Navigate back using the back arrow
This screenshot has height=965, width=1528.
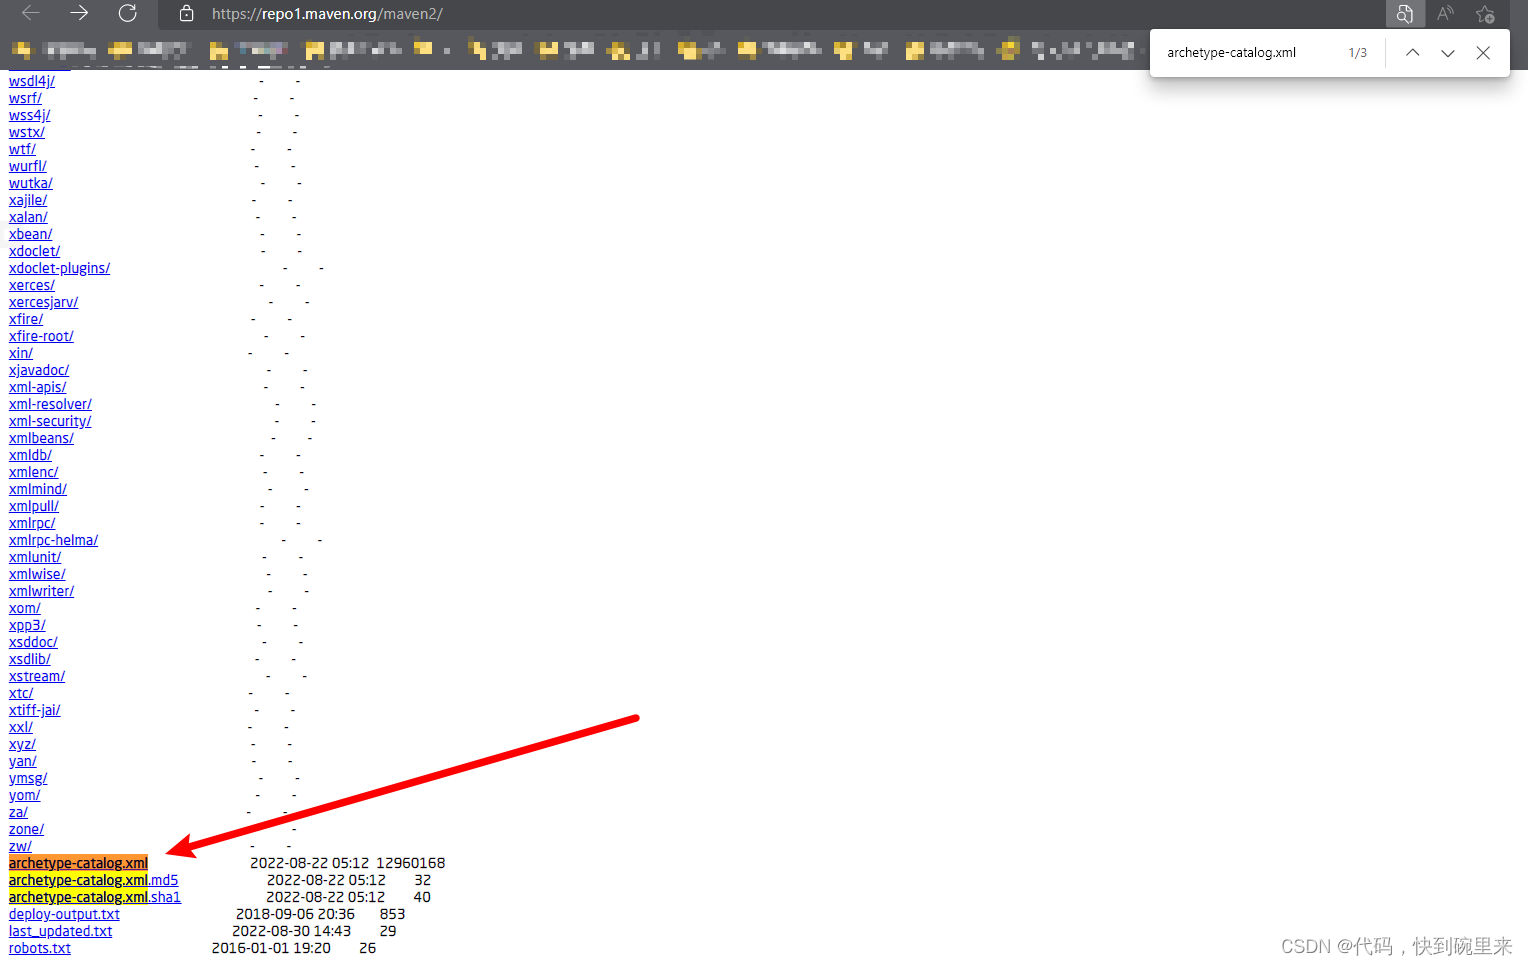[x=29, y=14]
